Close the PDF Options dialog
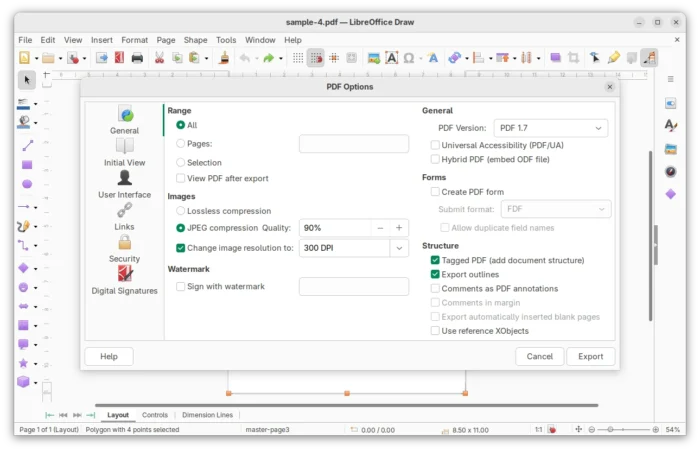Screen dimensions: 700x451 (610, 87)
